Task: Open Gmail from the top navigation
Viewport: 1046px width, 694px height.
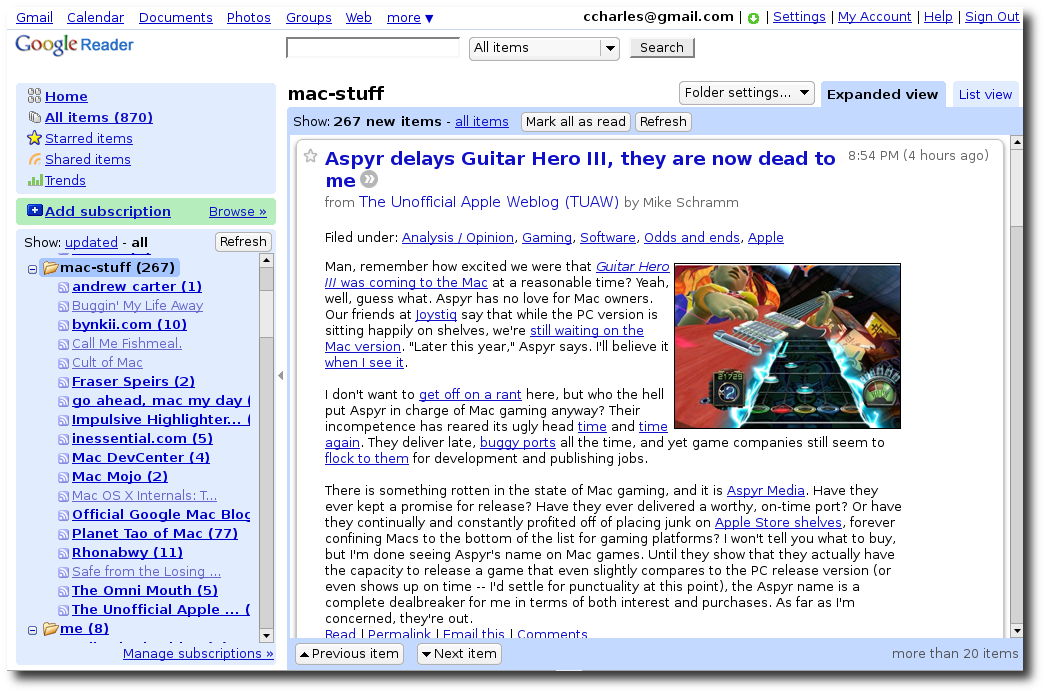Action: pyautogui.click(x=34, y=17)
